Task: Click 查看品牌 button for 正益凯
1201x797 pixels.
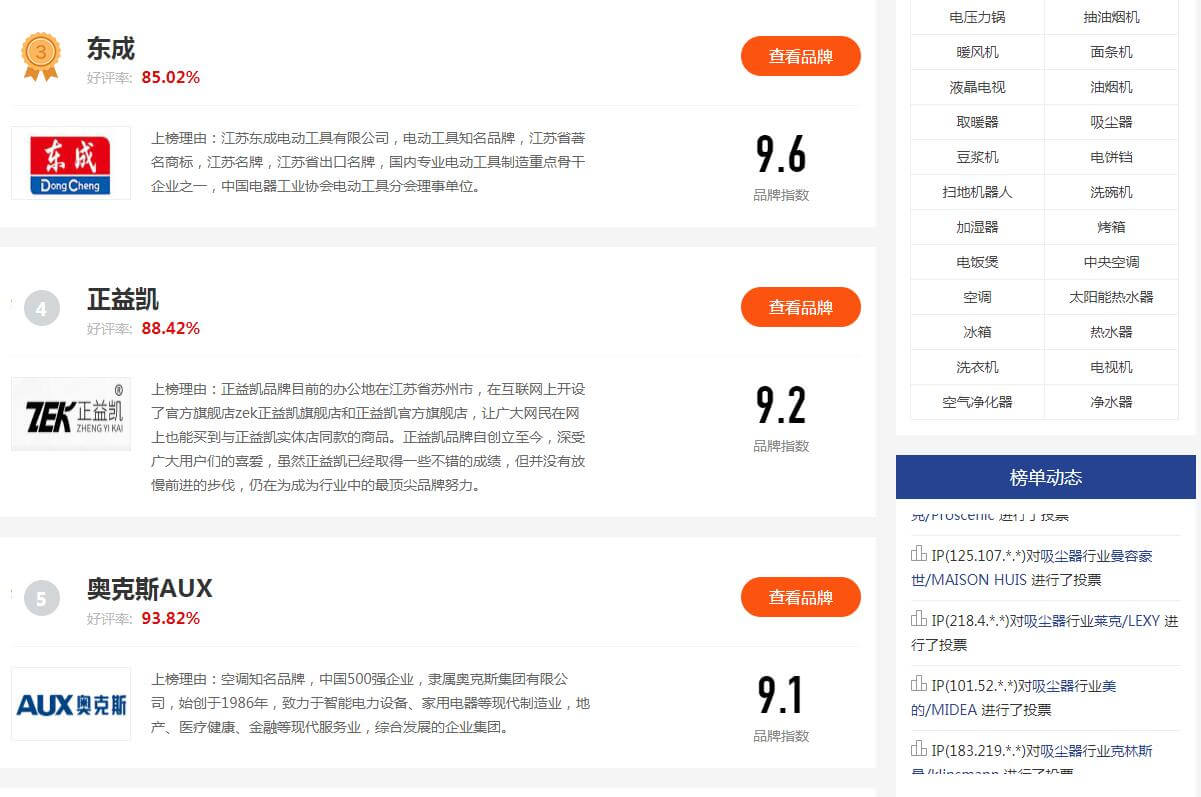Action: click(x=800, y=307)
